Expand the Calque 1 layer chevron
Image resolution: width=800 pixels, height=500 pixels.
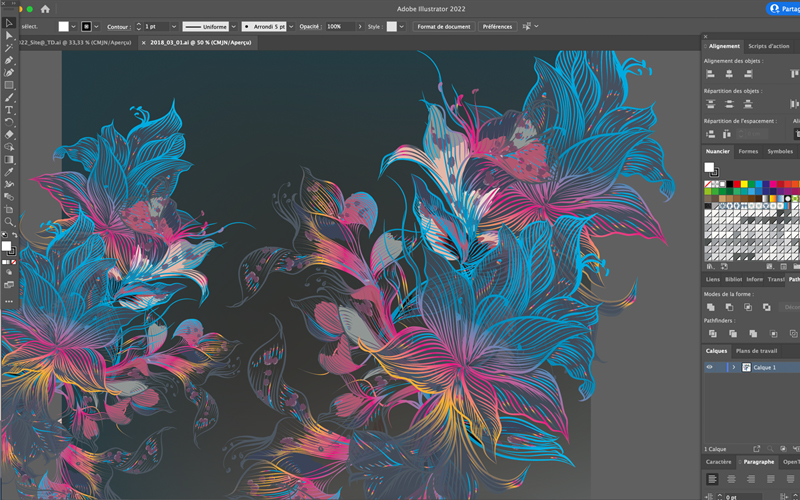(734, 367)
